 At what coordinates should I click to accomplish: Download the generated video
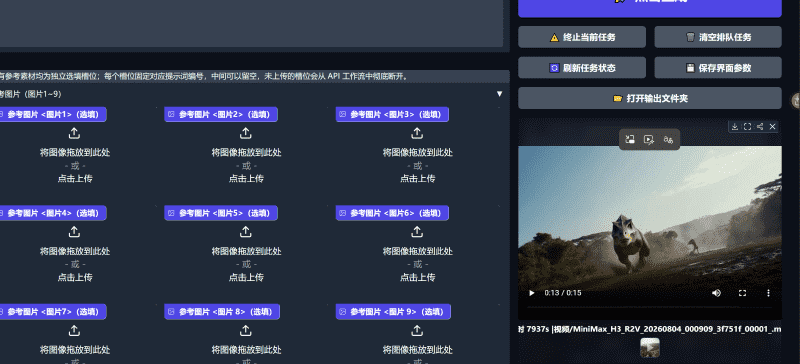(735, 127)
